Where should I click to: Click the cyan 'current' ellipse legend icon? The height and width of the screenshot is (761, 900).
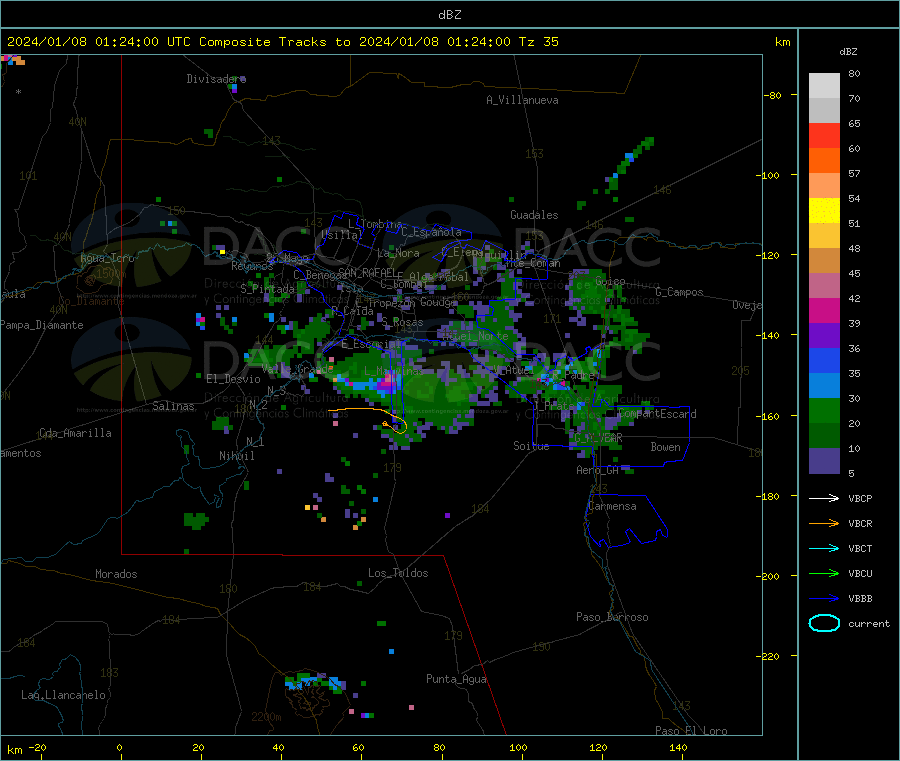824,623
